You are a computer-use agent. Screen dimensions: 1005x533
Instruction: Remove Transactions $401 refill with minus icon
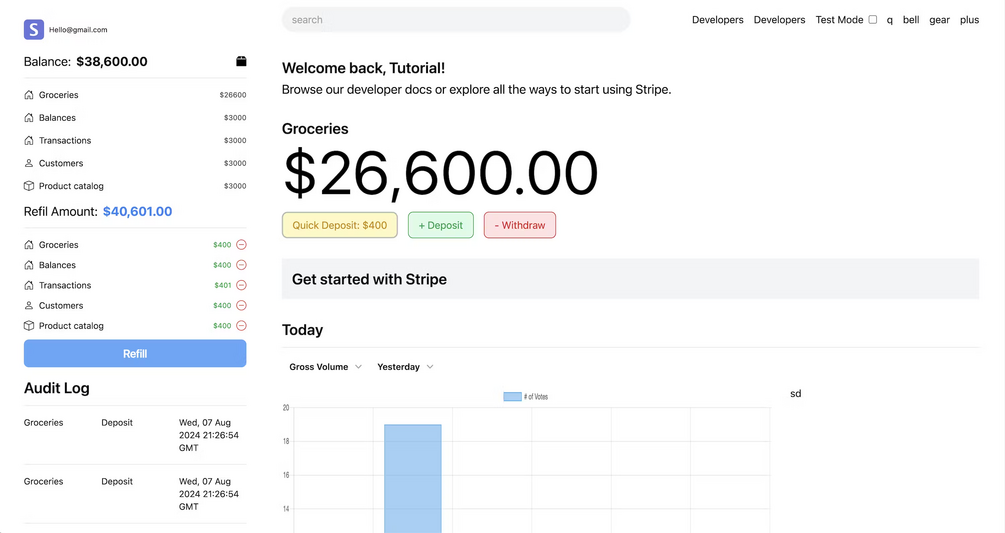click(241, 285)
